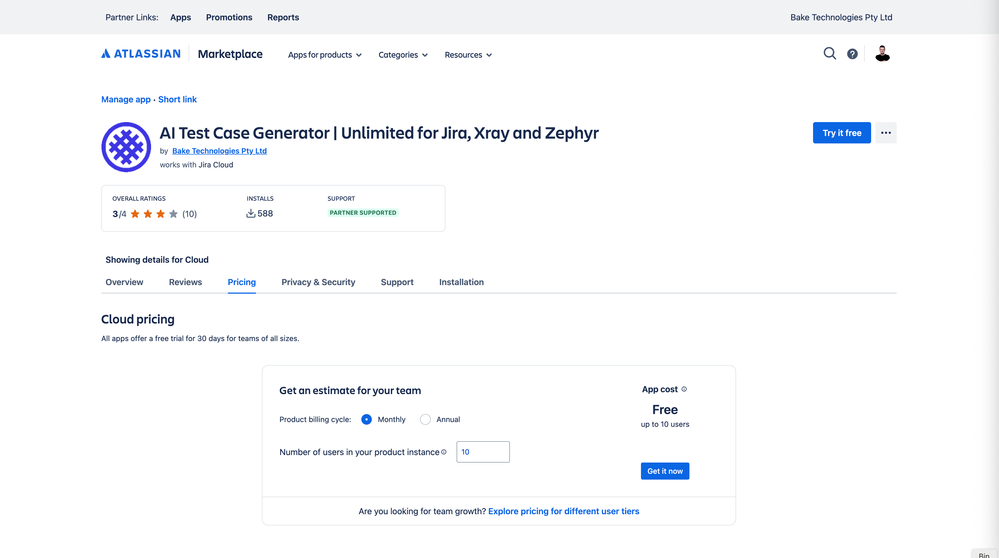The height and width of the screenshot is (558, 999).
Task: Switch to the Reviews tab
Action: coord(185,282)
